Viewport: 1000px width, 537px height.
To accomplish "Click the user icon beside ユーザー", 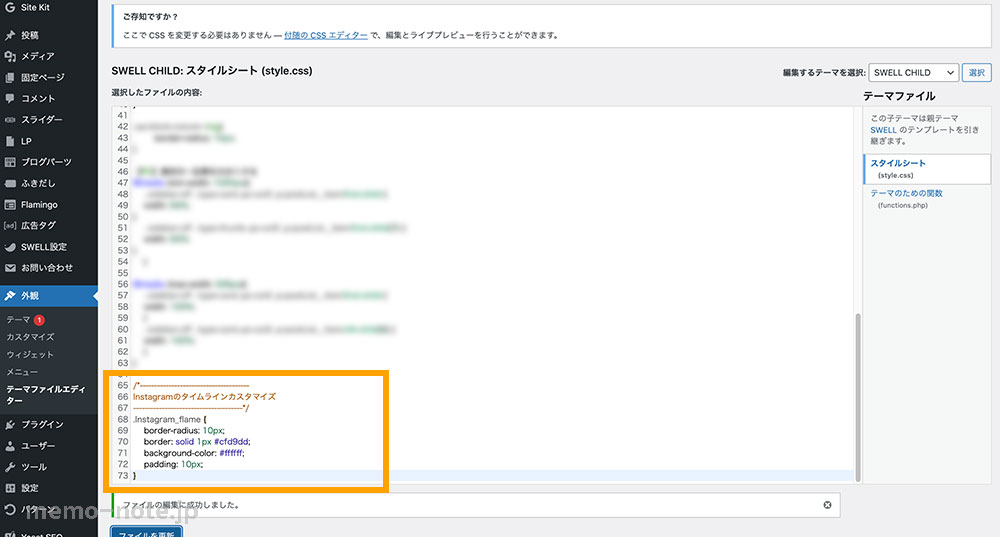I will (x=10, y=446).
